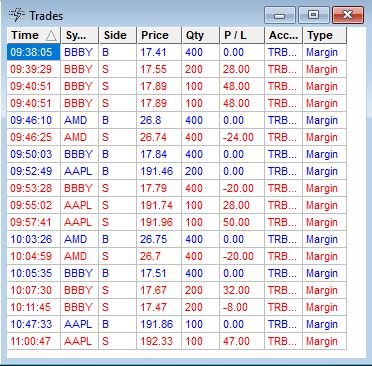Click price 17.67 cell
Image resolution: width=372 pixels, height=366 pixels.
point(159,290)
